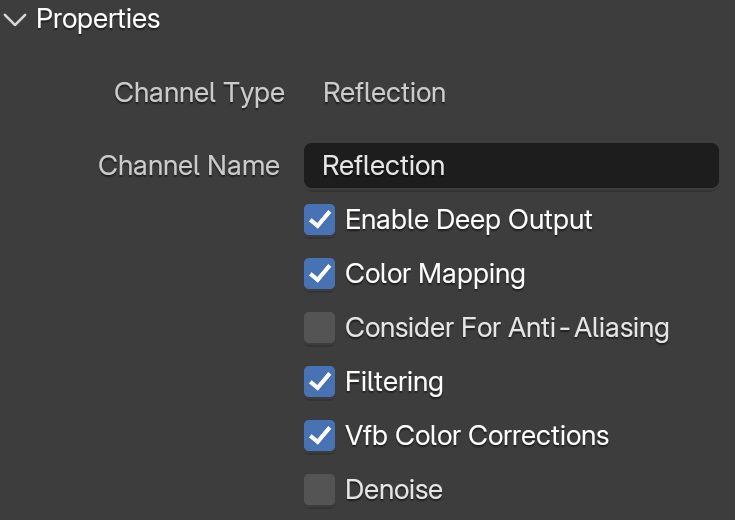735x520 pixels.
Task: Turn off the Filtering checkbox
Action: coord(319,381)
